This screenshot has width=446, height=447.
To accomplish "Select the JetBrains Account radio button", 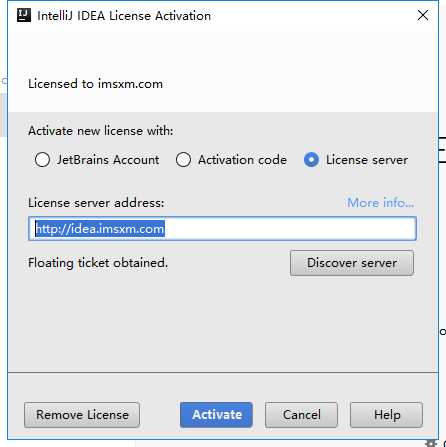I will coord(42,160).
